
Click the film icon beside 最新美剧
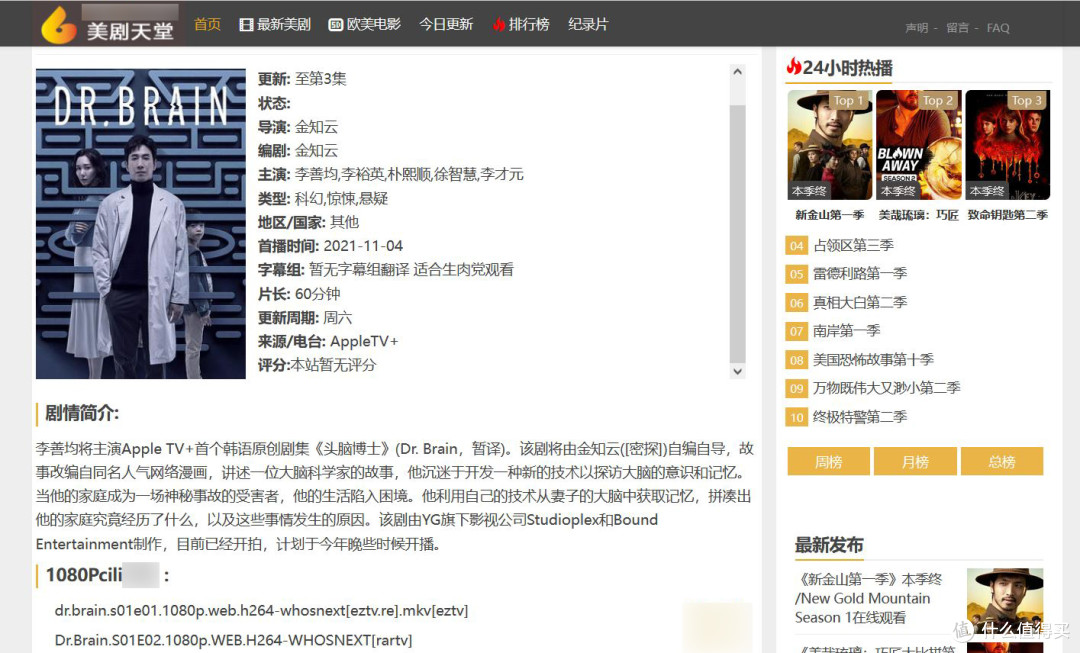tap(246, 25)
